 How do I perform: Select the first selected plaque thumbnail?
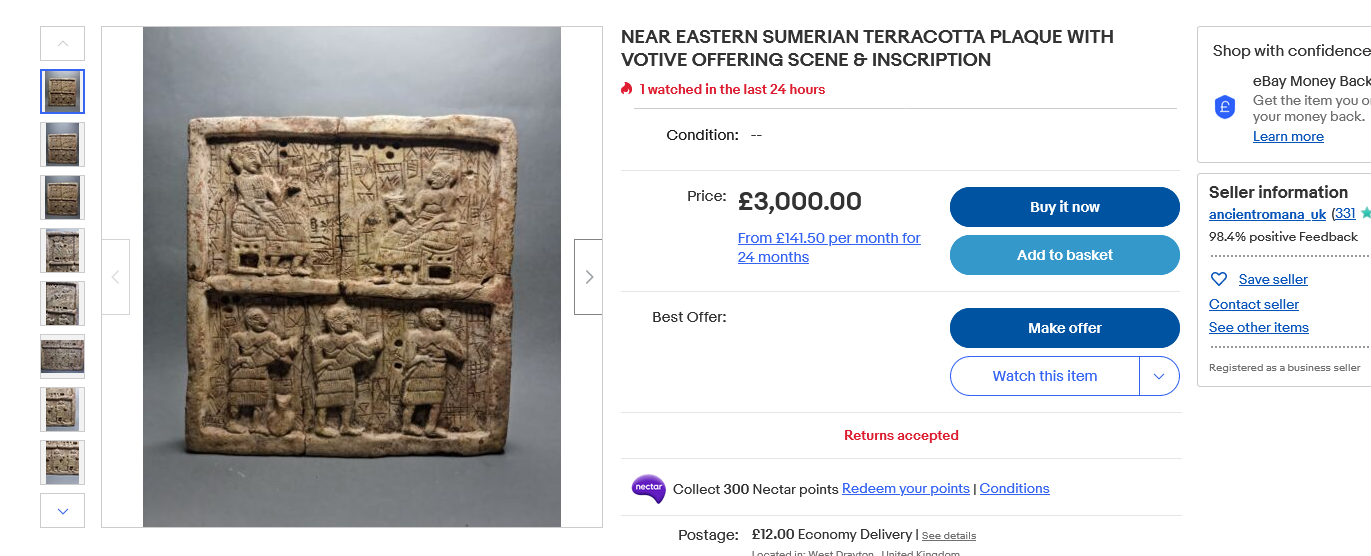[x=63, y=91]
